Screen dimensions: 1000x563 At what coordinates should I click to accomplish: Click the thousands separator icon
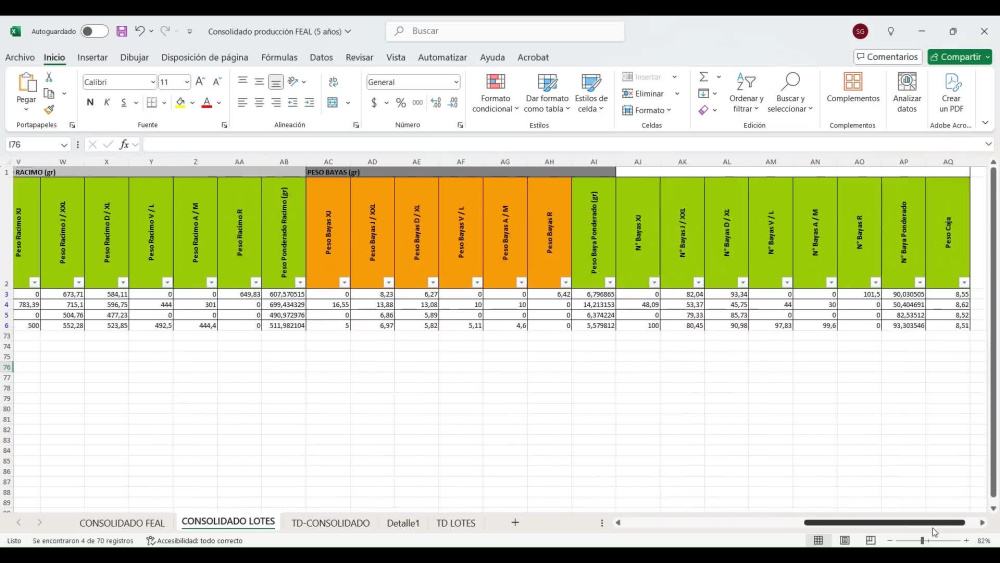point(418,103)
